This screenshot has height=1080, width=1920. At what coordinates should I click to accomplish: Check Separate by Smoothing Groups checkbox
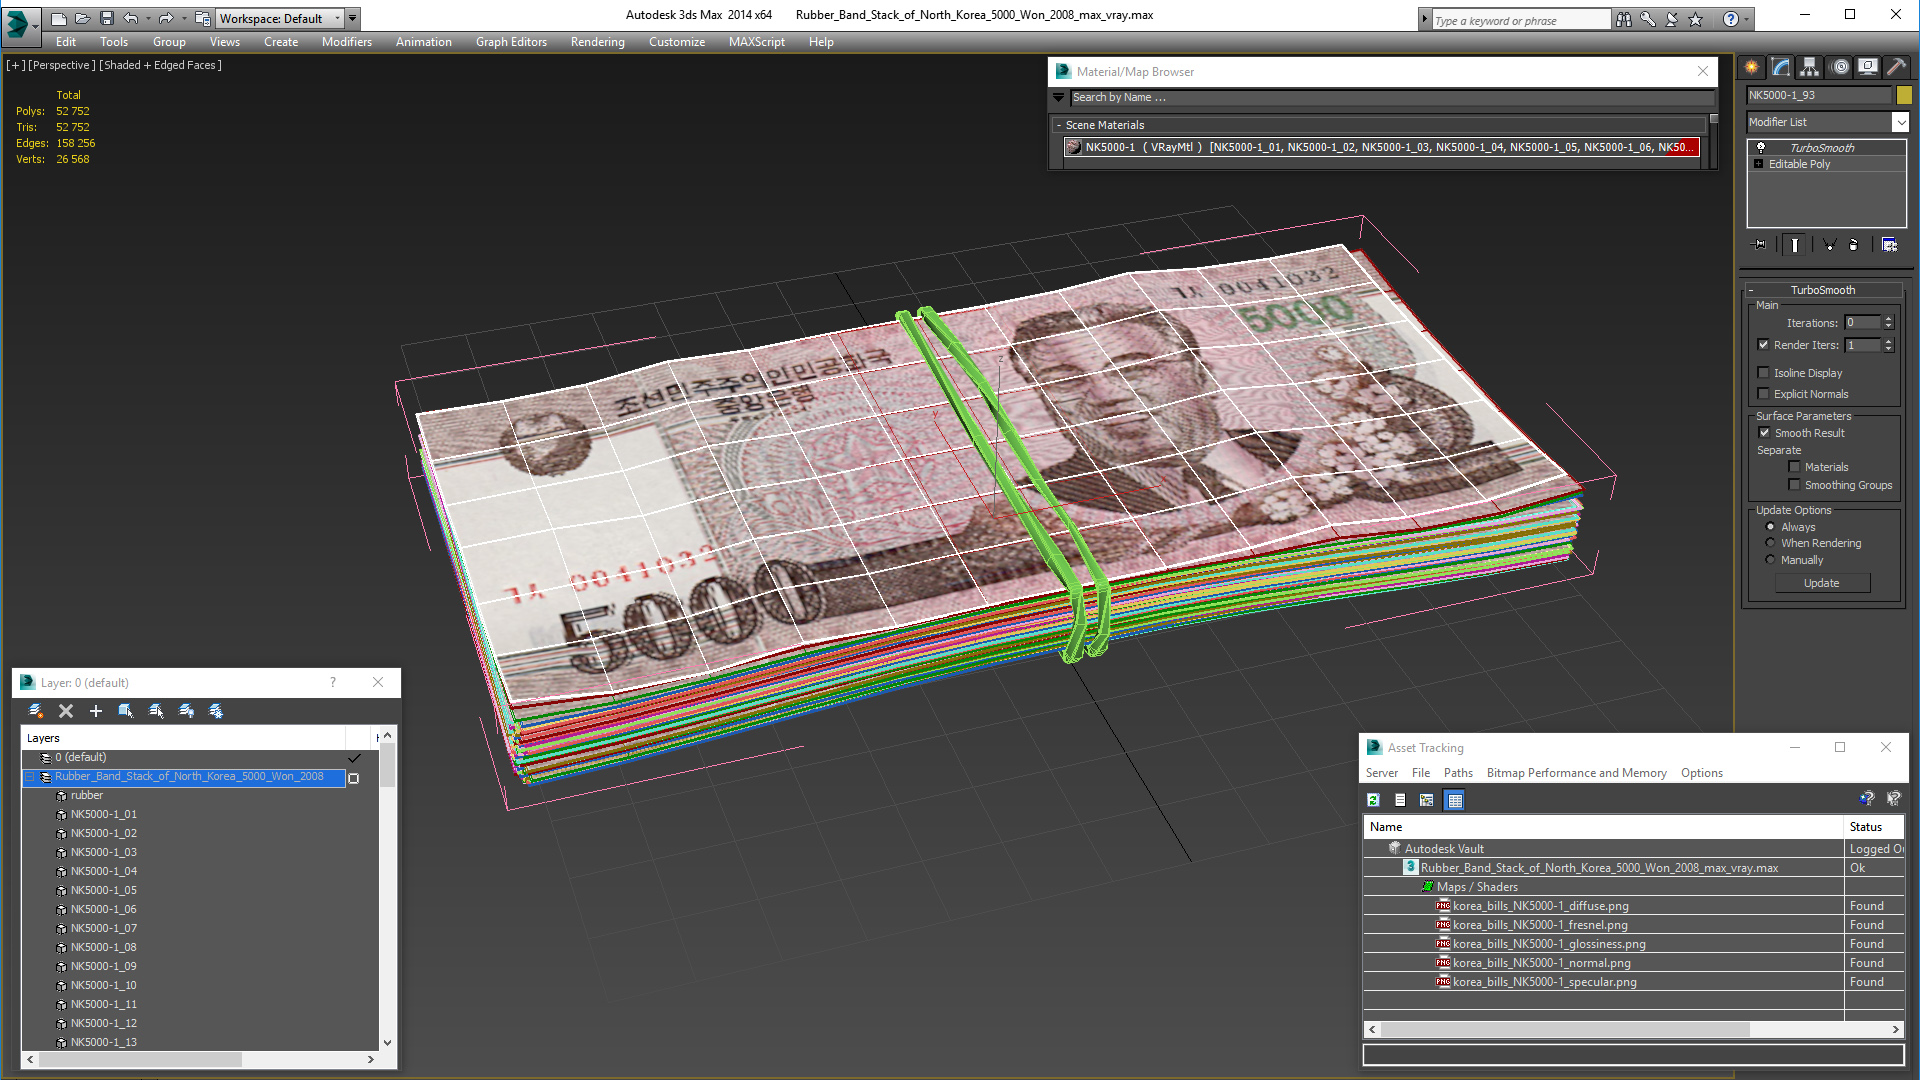1794,485
